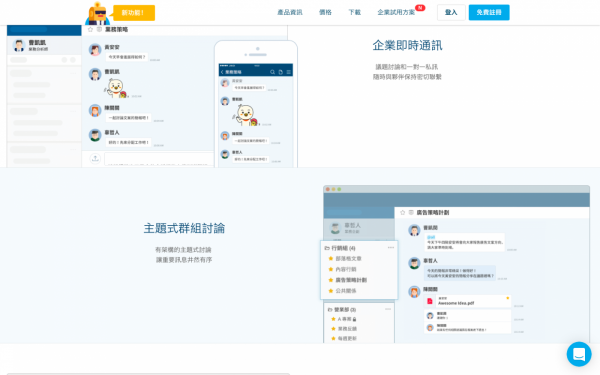The image size is (600, 375).
Task: Click 蔡哲人's avatar in the 業務策略 desktop chat
Action: (x=95, y=135)
